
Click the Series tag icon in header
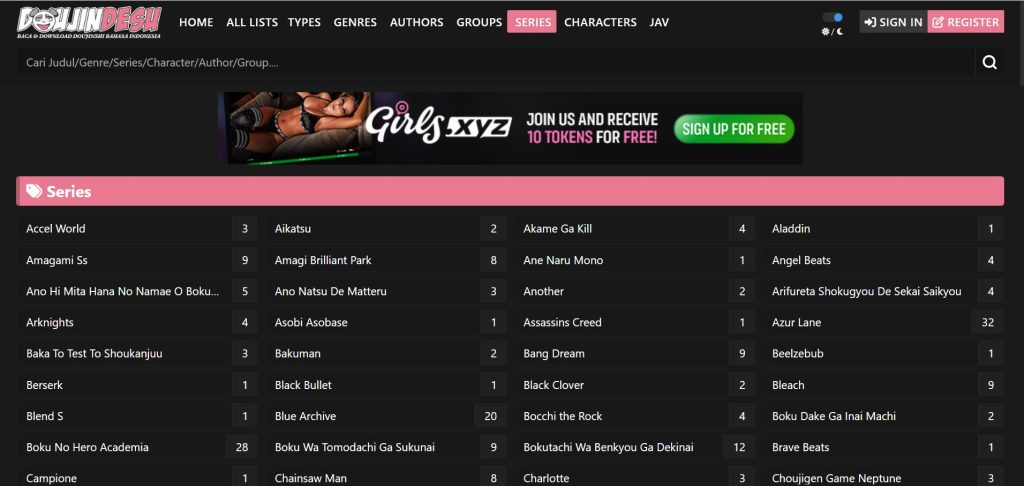click(x=34, y=191)
